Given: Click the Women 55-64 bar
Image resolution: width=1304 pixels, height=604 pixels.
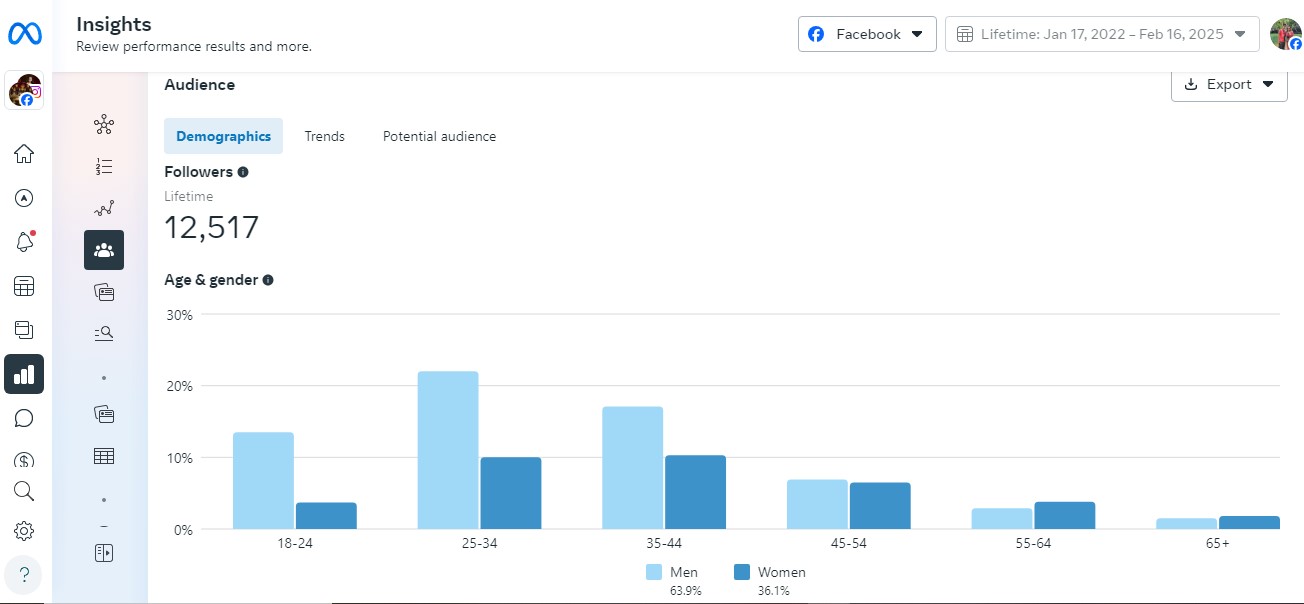Looking at the screenshot, I should click(1065, 515).
